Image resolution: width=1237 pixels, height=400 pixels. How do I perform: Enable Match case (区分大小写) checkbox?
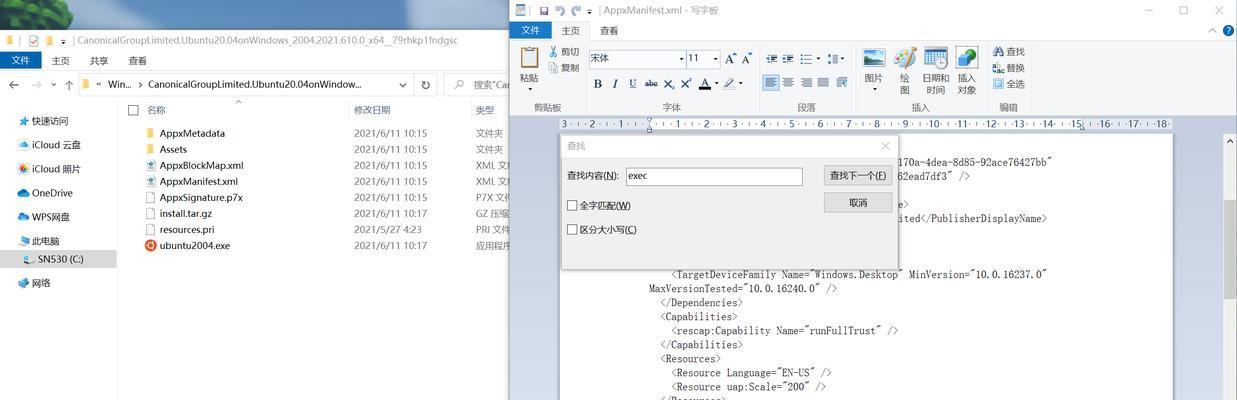click(572, 230)
